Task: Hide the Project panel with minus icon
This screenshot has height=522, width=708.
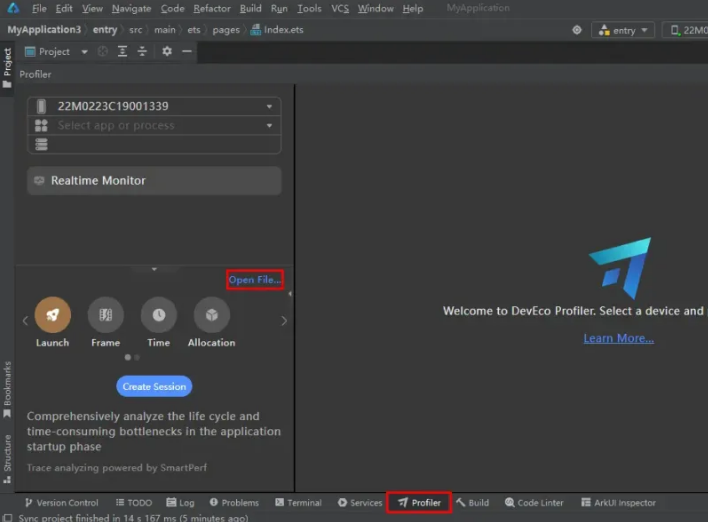Action: click(187, 51)
